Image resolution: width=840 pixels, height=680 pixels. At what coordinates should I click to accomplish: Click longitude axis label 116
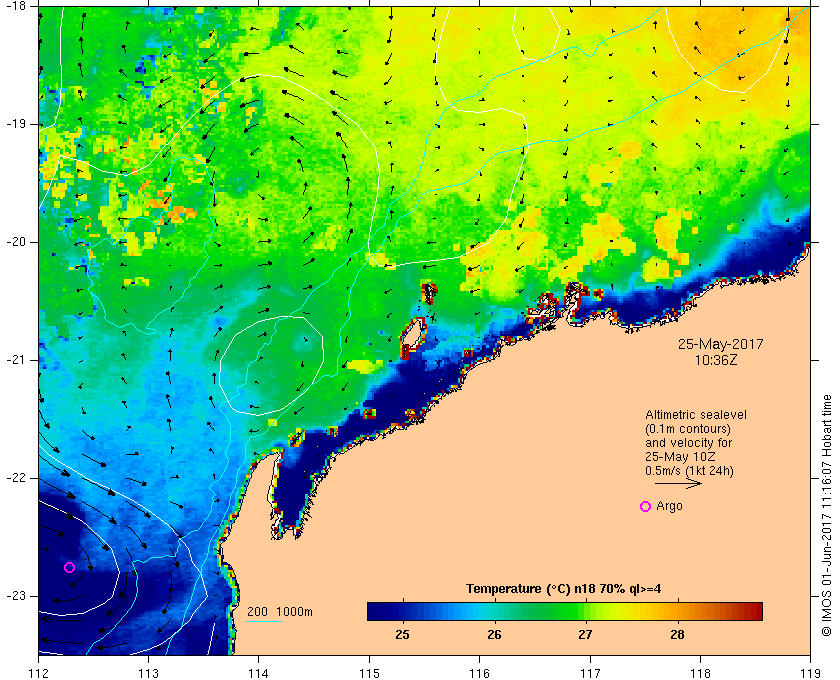(x=479, y=672)
